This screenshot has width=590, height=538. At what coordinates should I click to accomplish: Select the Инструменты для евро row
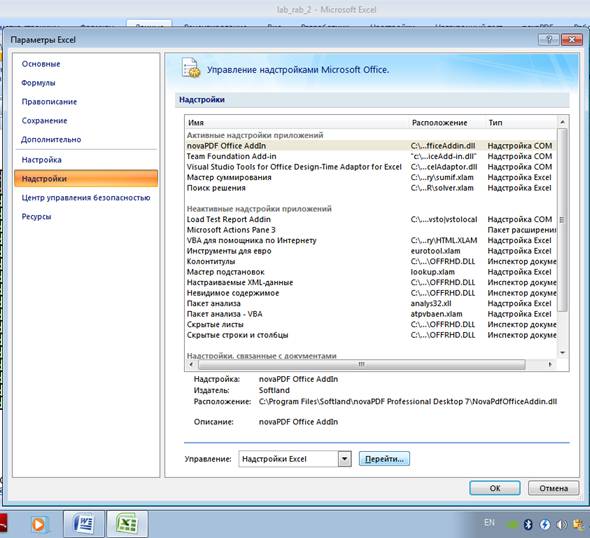370,251
